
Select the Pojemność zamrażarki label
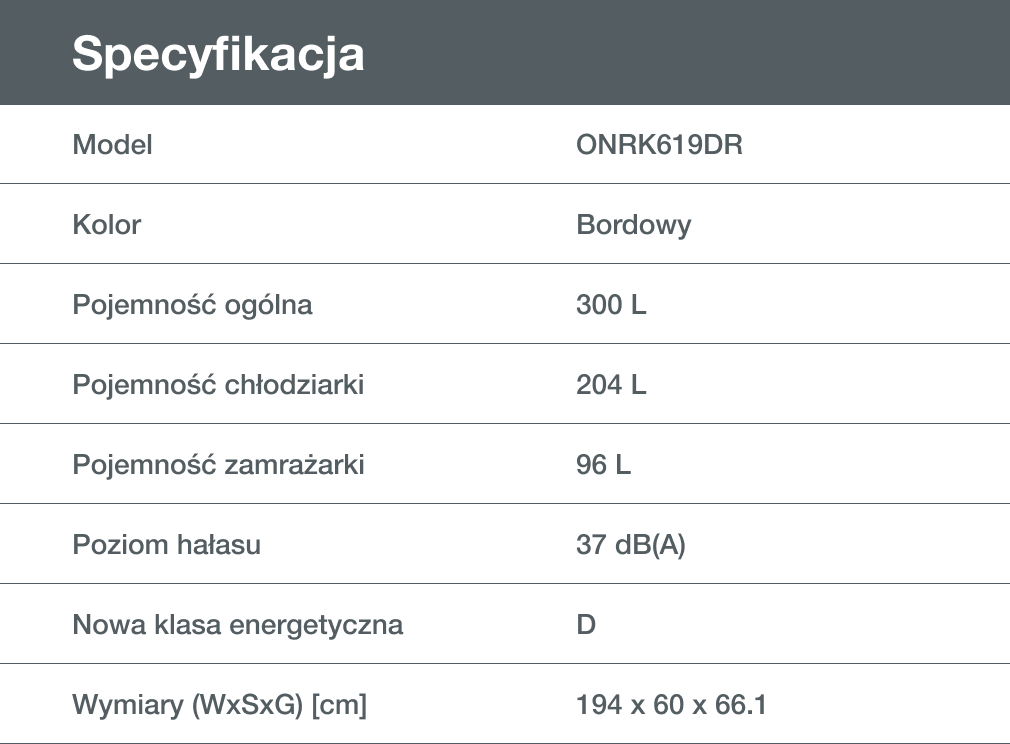218,465
